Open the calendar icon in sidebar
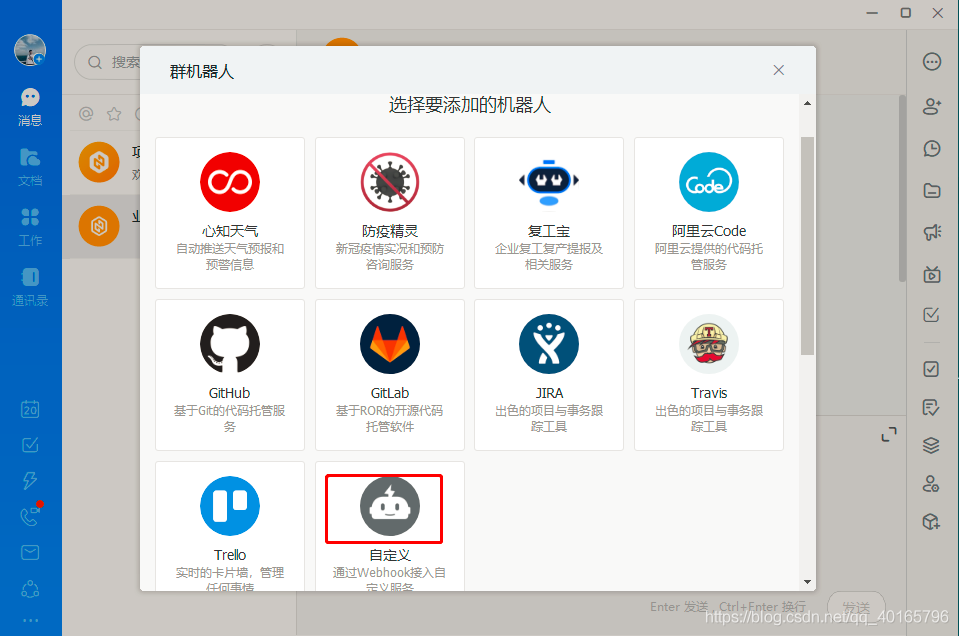This screenshot has width=959, height=636. 30,409
